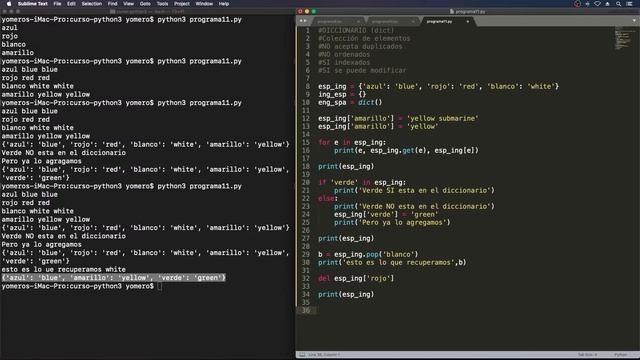Open the Edit menu
This screenshot has height=360, width=640.
(x=71, y=4)
